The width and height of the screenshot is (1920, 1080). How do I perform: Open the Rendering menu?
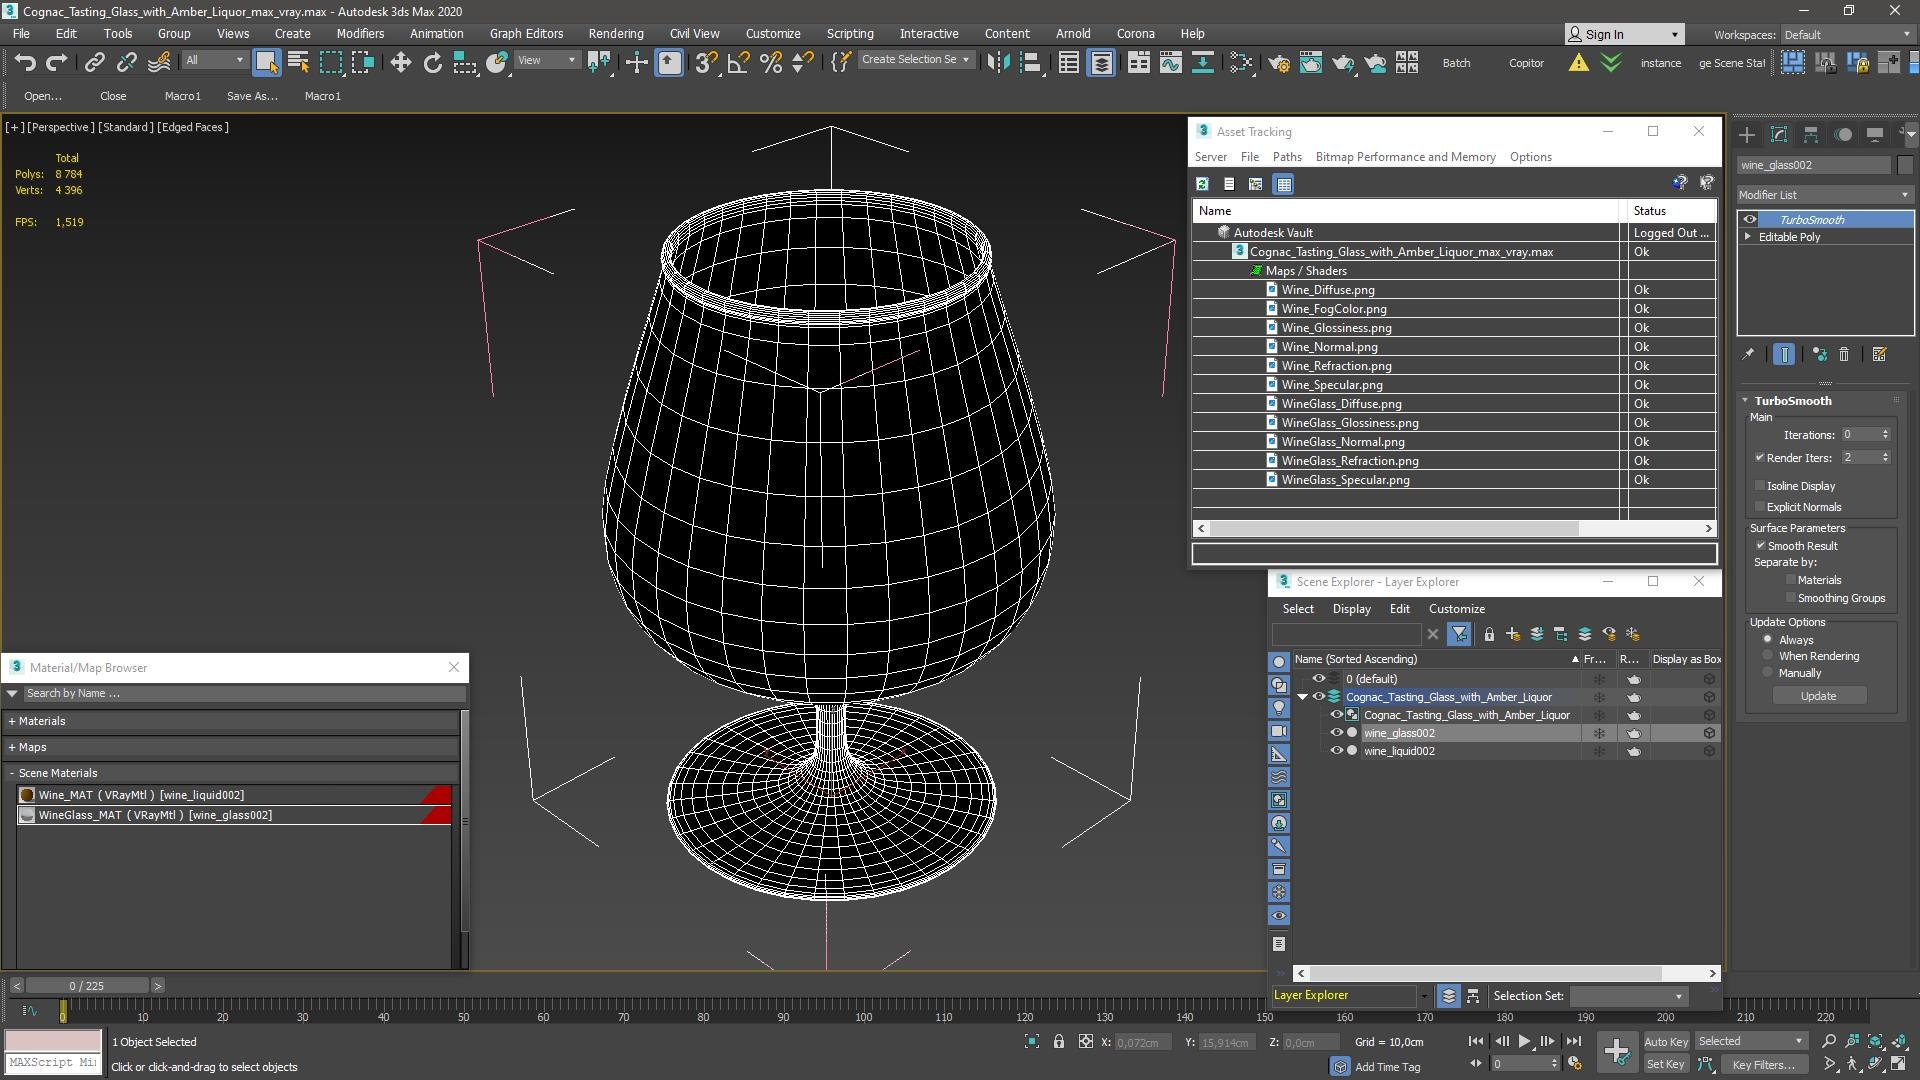pos(615,33)
